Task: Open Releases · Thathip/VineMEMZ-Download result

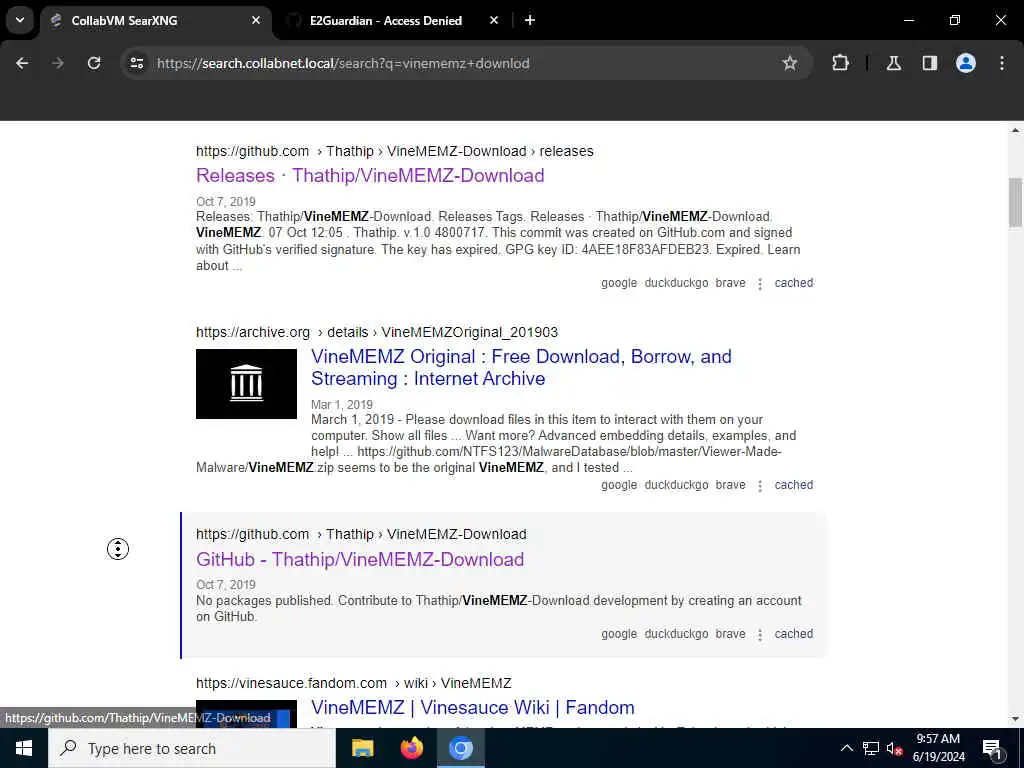Action: [x=370, y=175]
